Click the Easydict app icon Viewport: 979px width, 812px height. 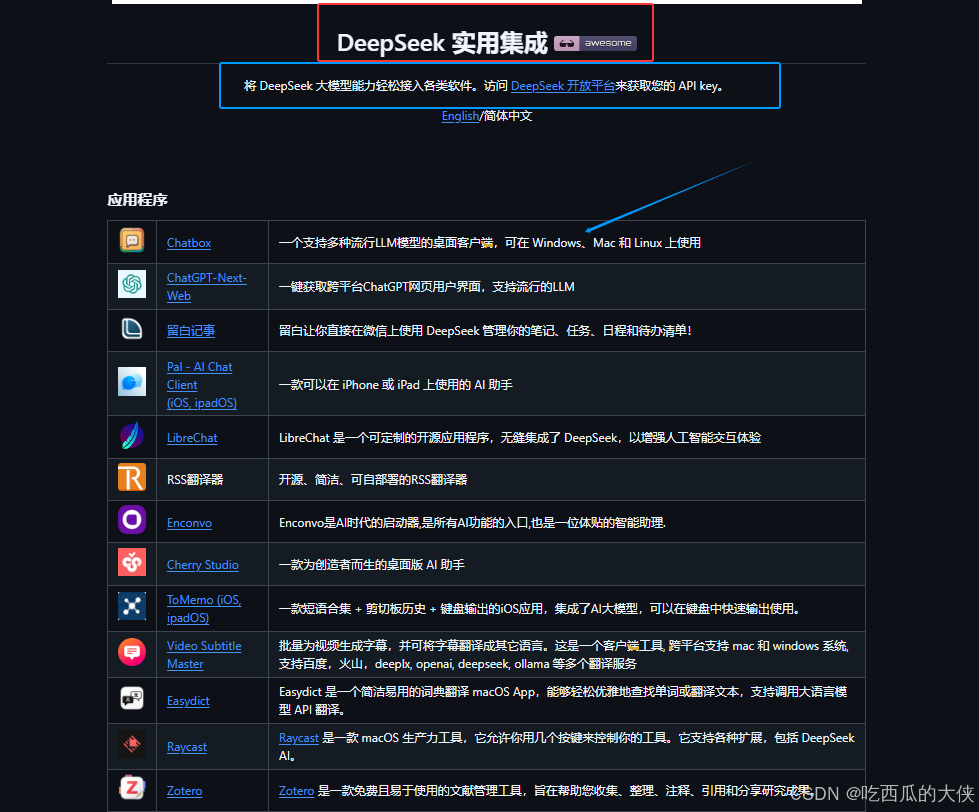(x=132, y=698)
